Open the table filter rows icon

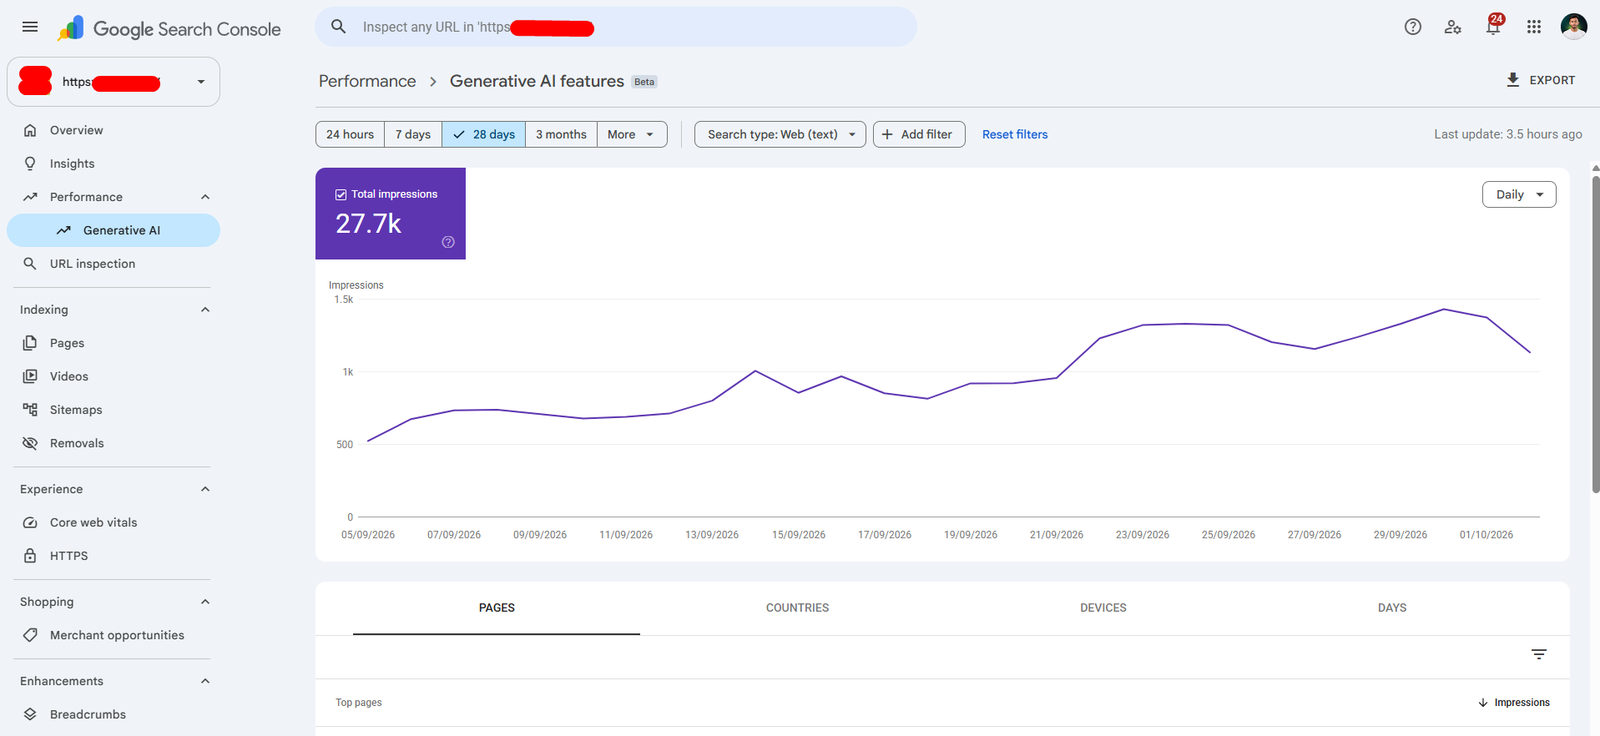[1539, 654]
